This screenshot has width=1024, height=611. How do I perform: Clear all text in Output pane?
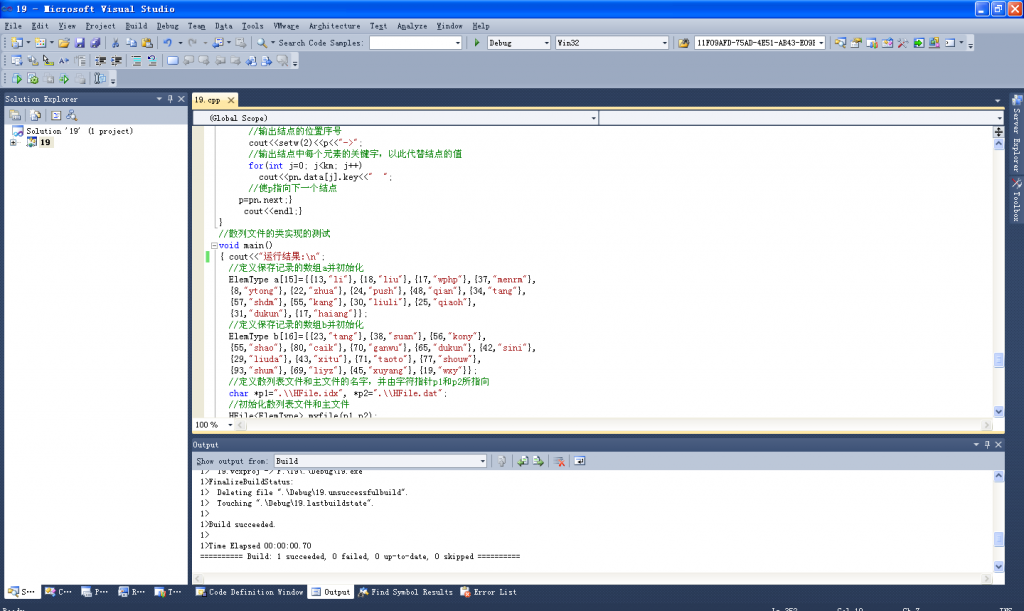pos(560,461)
